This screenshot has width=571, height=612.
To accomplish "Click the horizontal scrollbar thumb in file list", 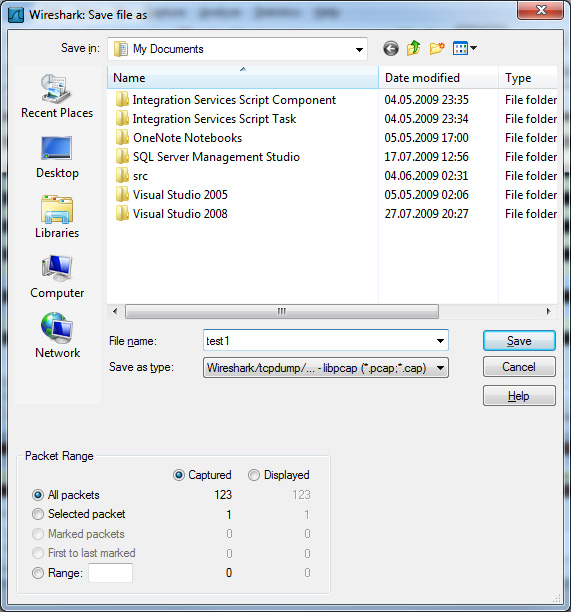I will pos(282,311).
